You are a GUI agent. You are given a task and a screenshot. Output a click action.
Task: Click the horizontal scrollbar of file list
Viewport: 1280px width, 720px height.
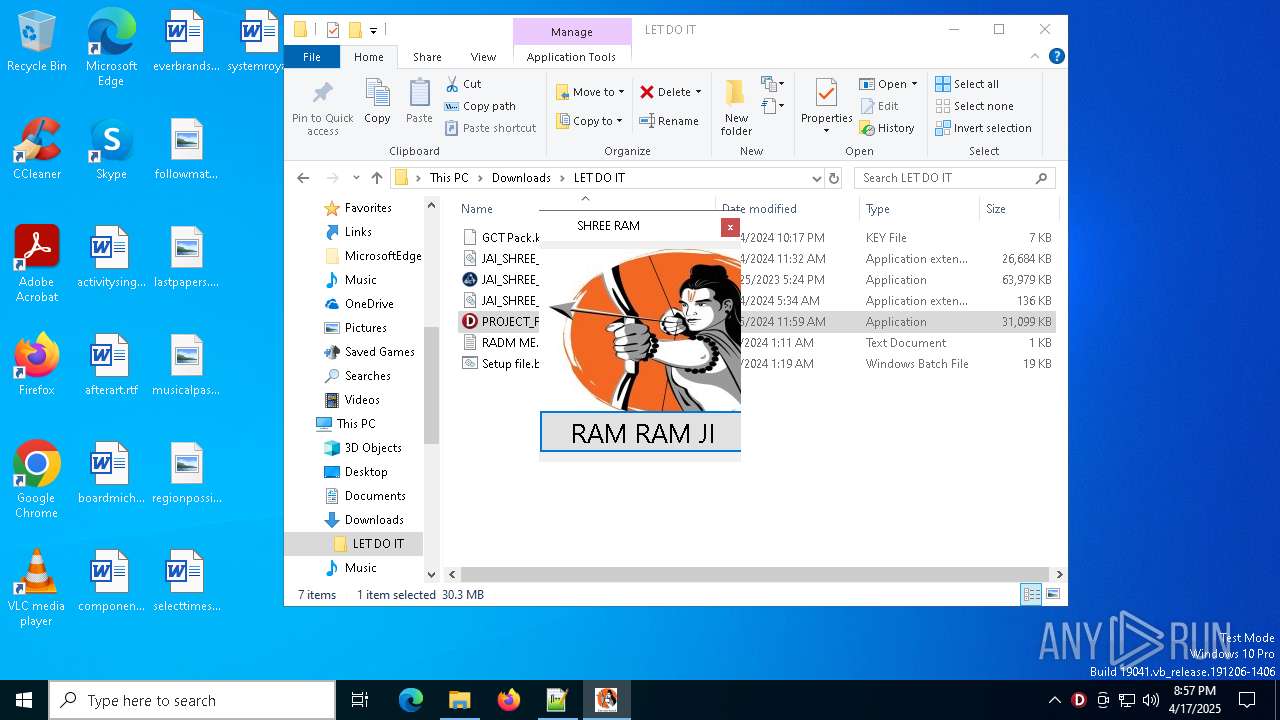point(755,574)
